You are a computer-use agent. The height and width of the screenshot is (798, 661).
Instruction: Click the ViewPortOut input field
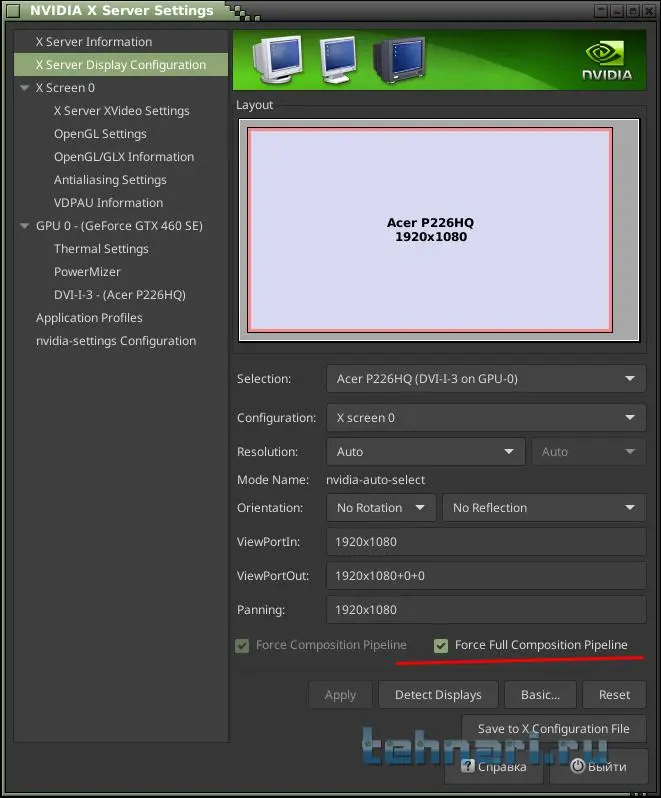coord(486,576)
